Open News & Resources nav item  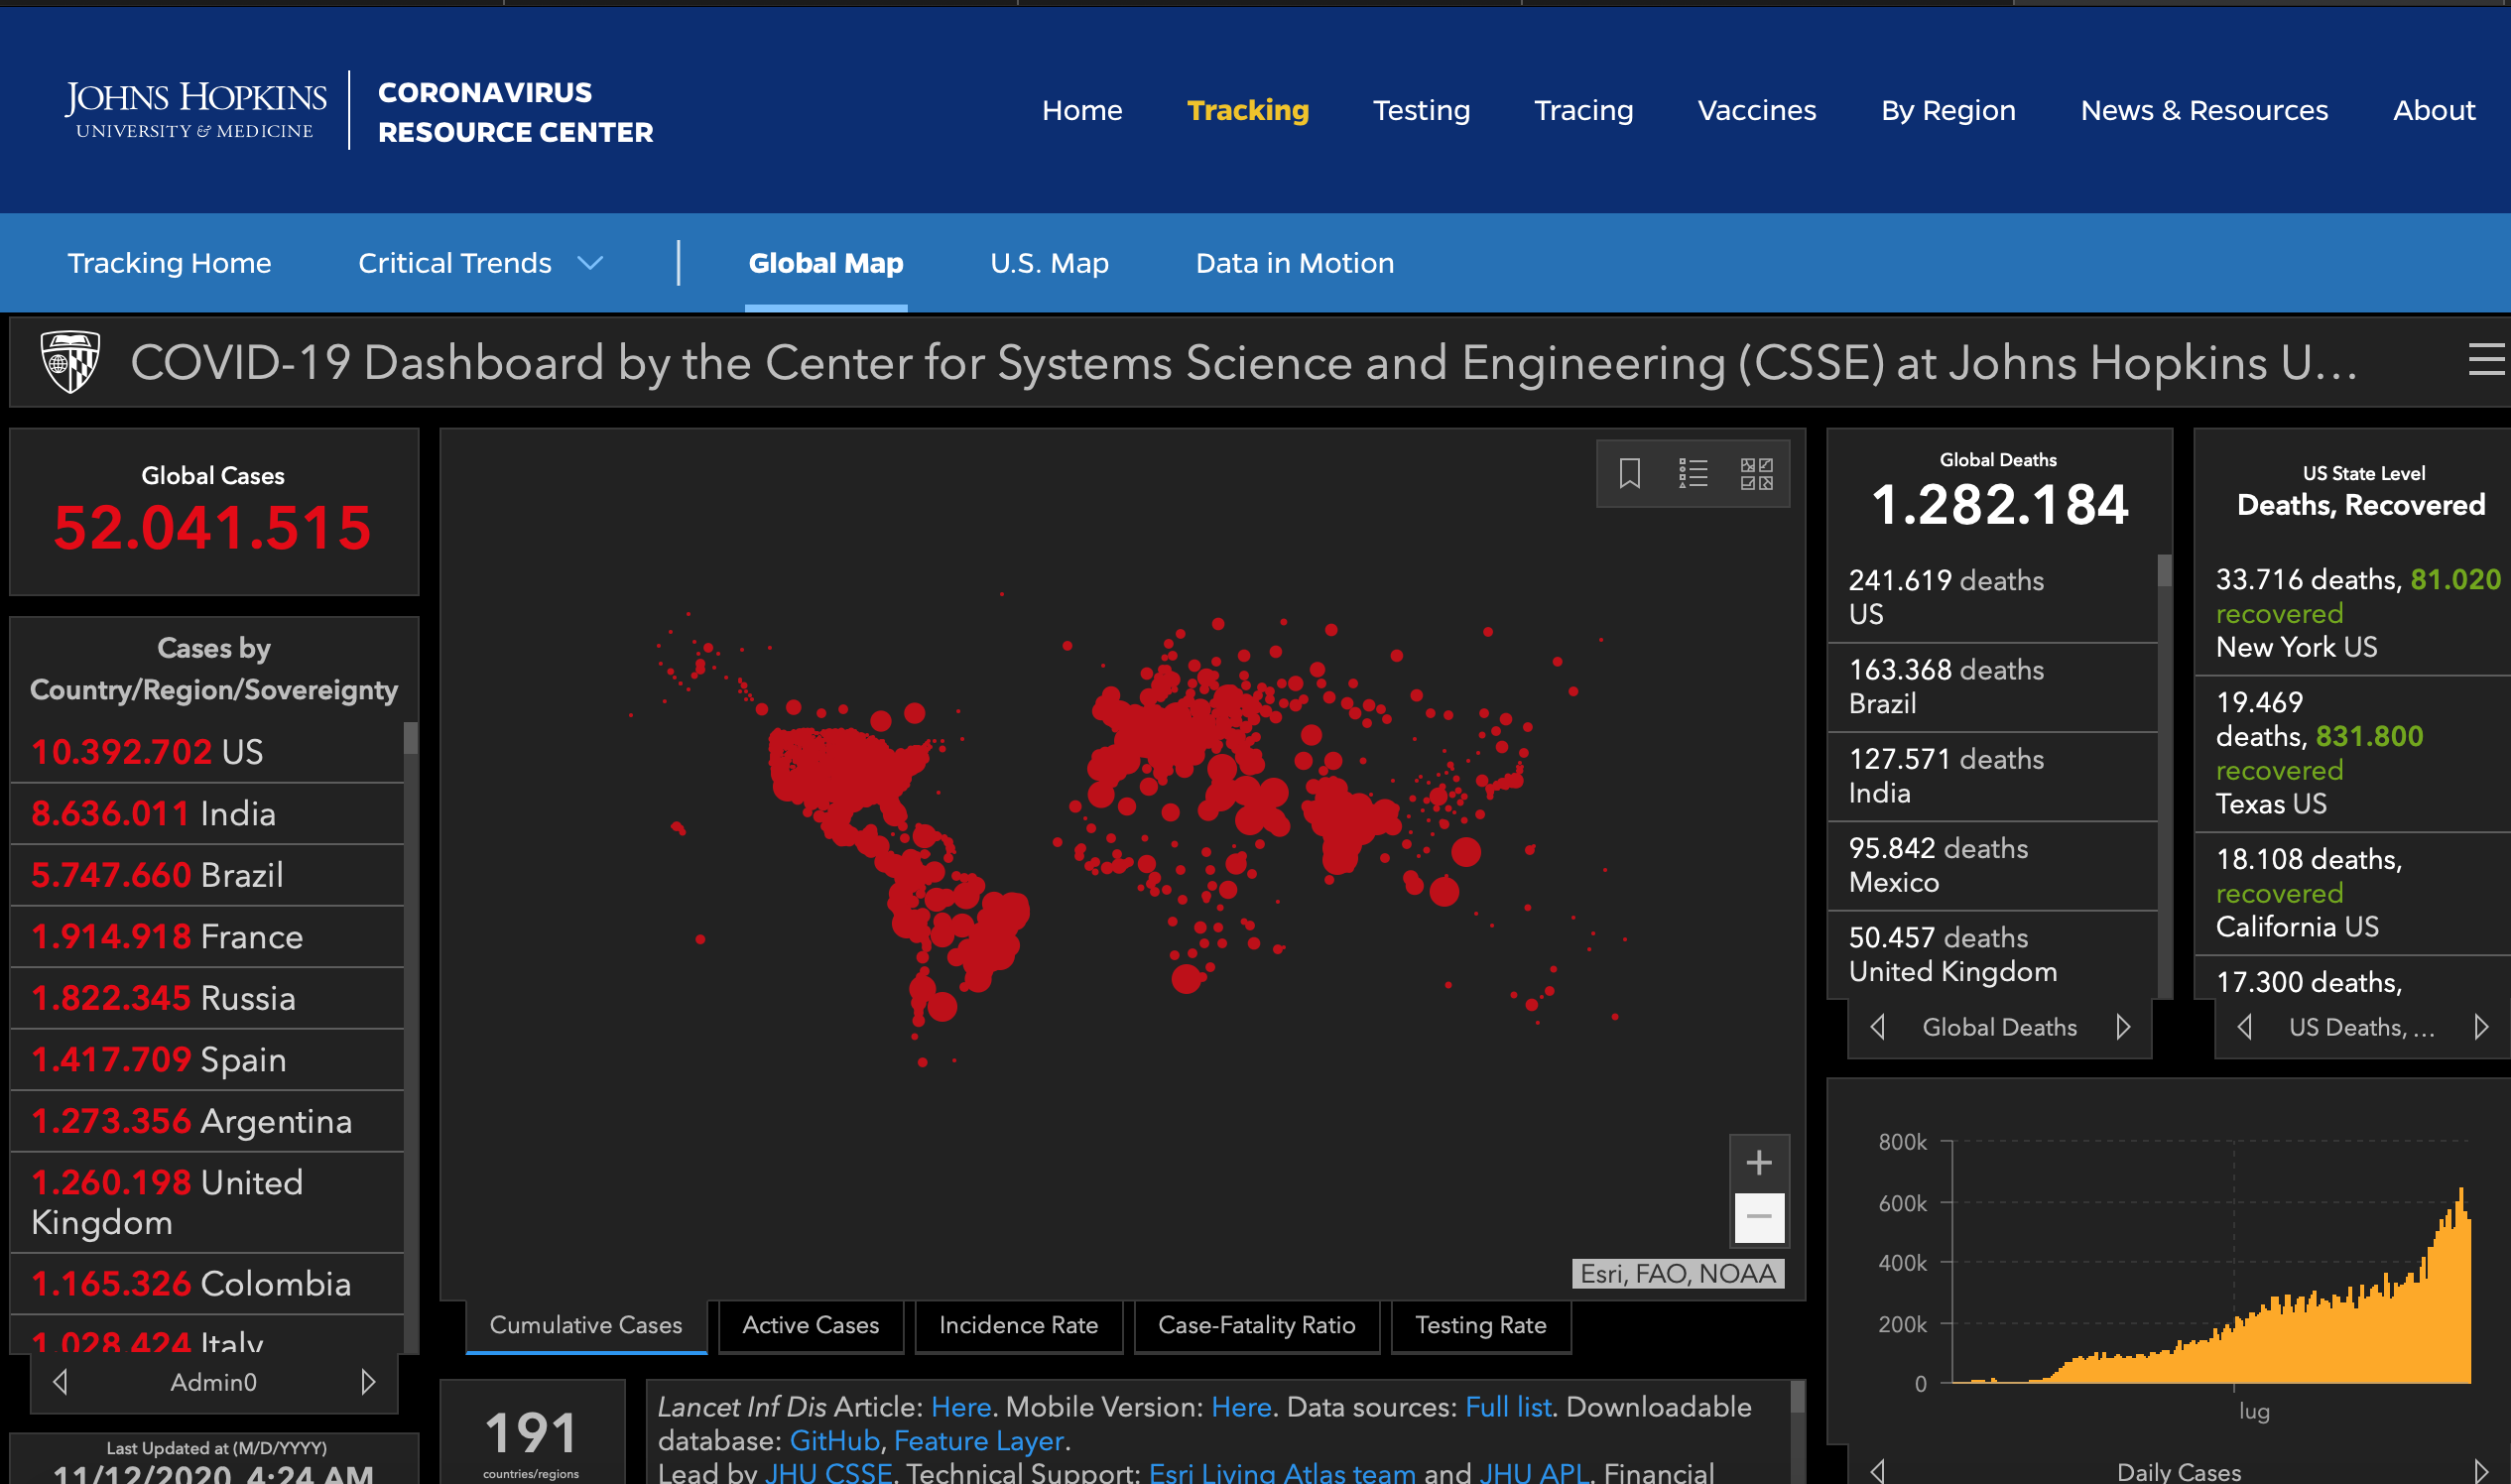[x=2204, y=110]
